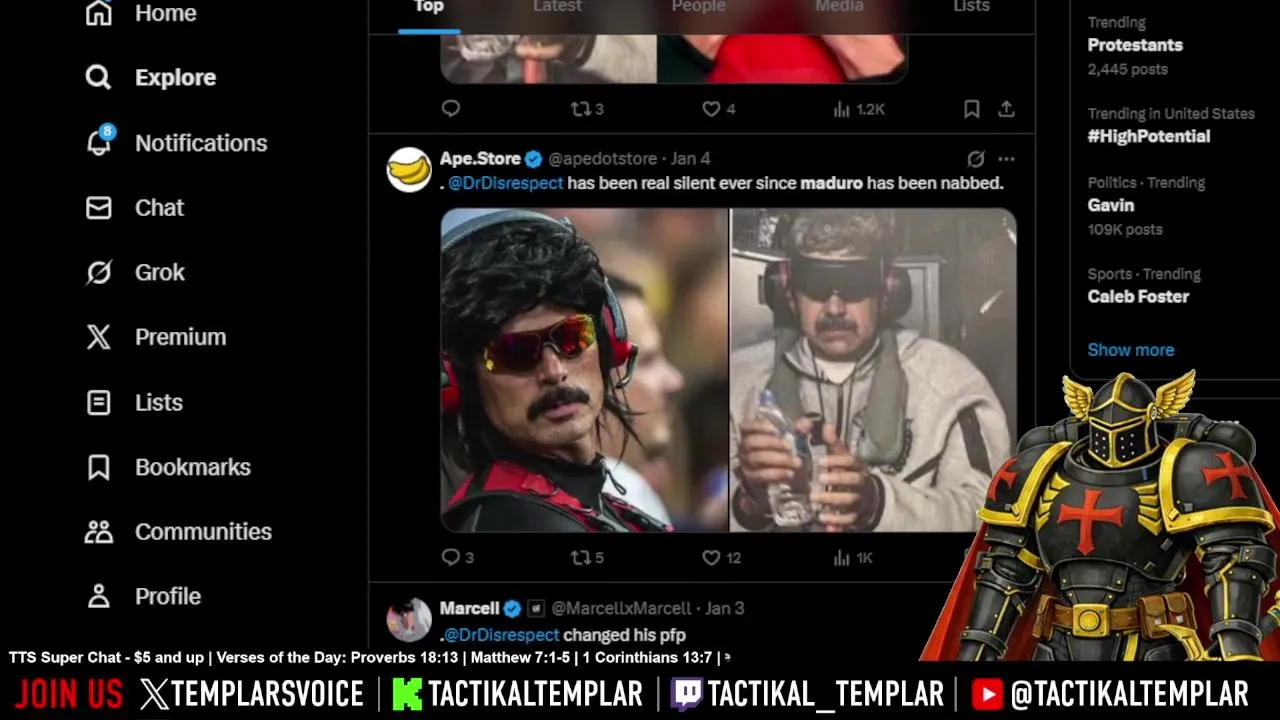1280x720 pixels.
Task: Open the @MarcellxMarcell handle
Action: 621,608
